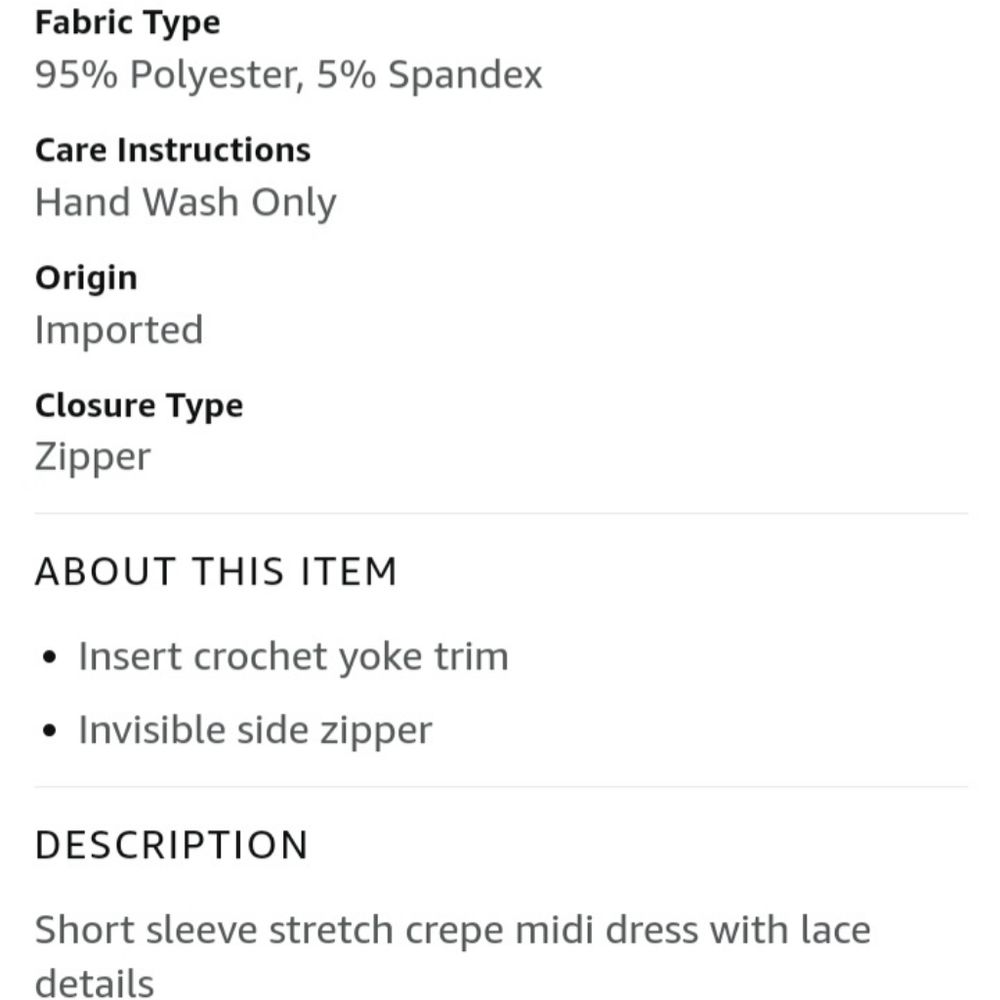
Task: Click the DESCRIPTION section header
Action: click(172, 845)
